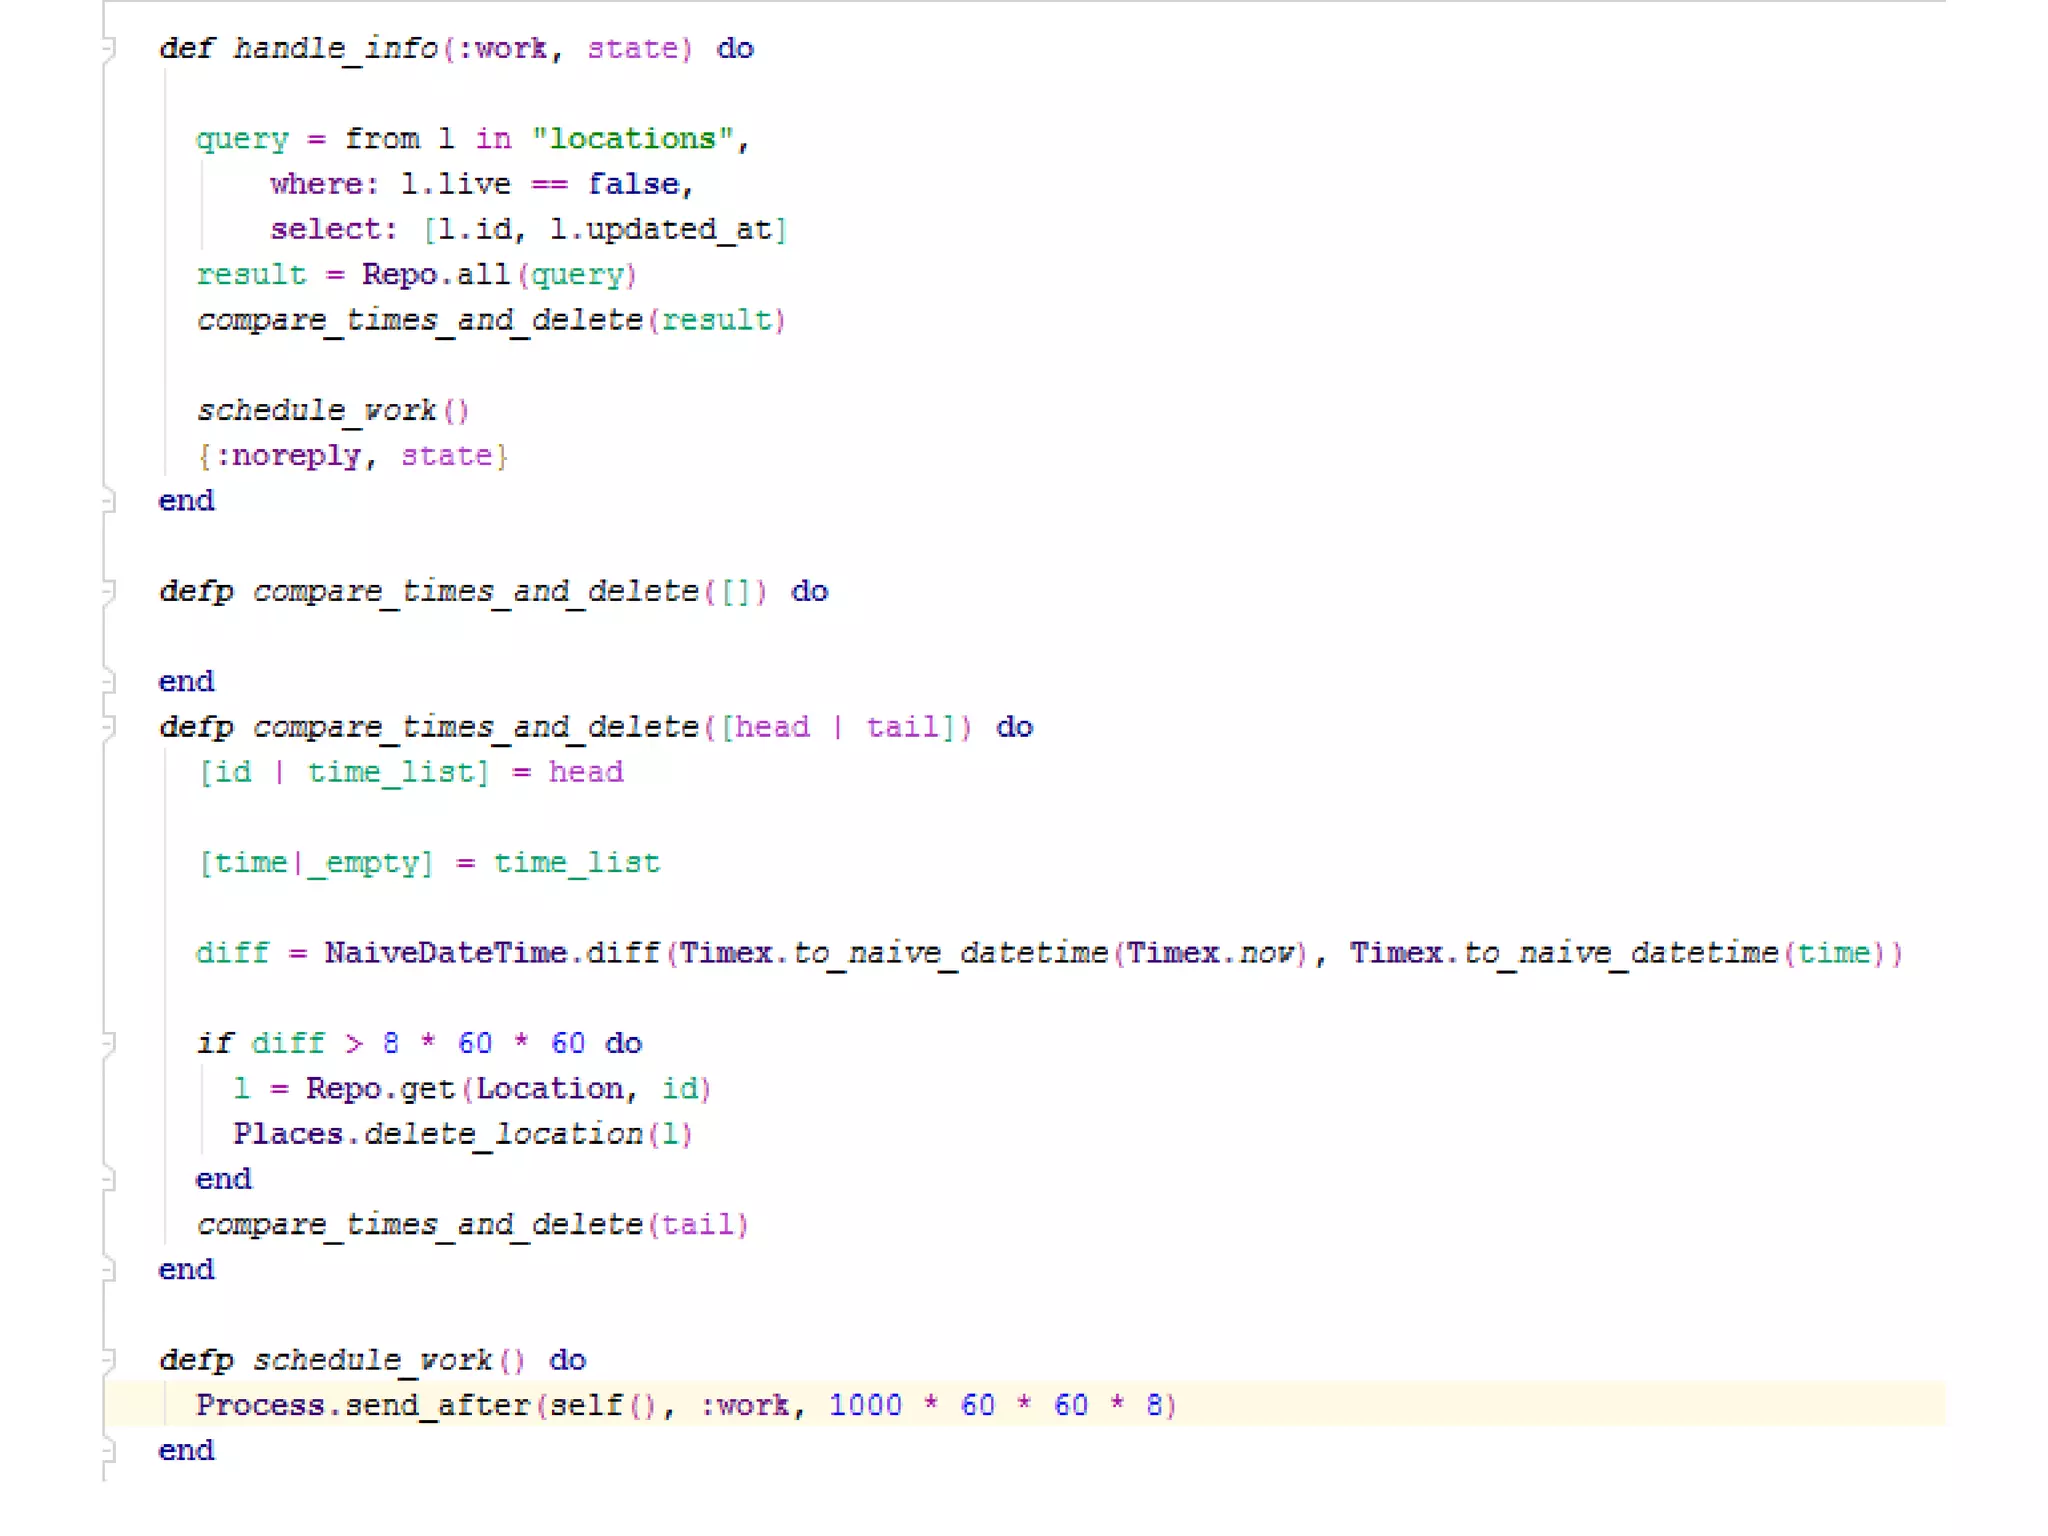Click the query variable assignment
Viewport: 2048px width, 1536px height.
pos(242,138)
